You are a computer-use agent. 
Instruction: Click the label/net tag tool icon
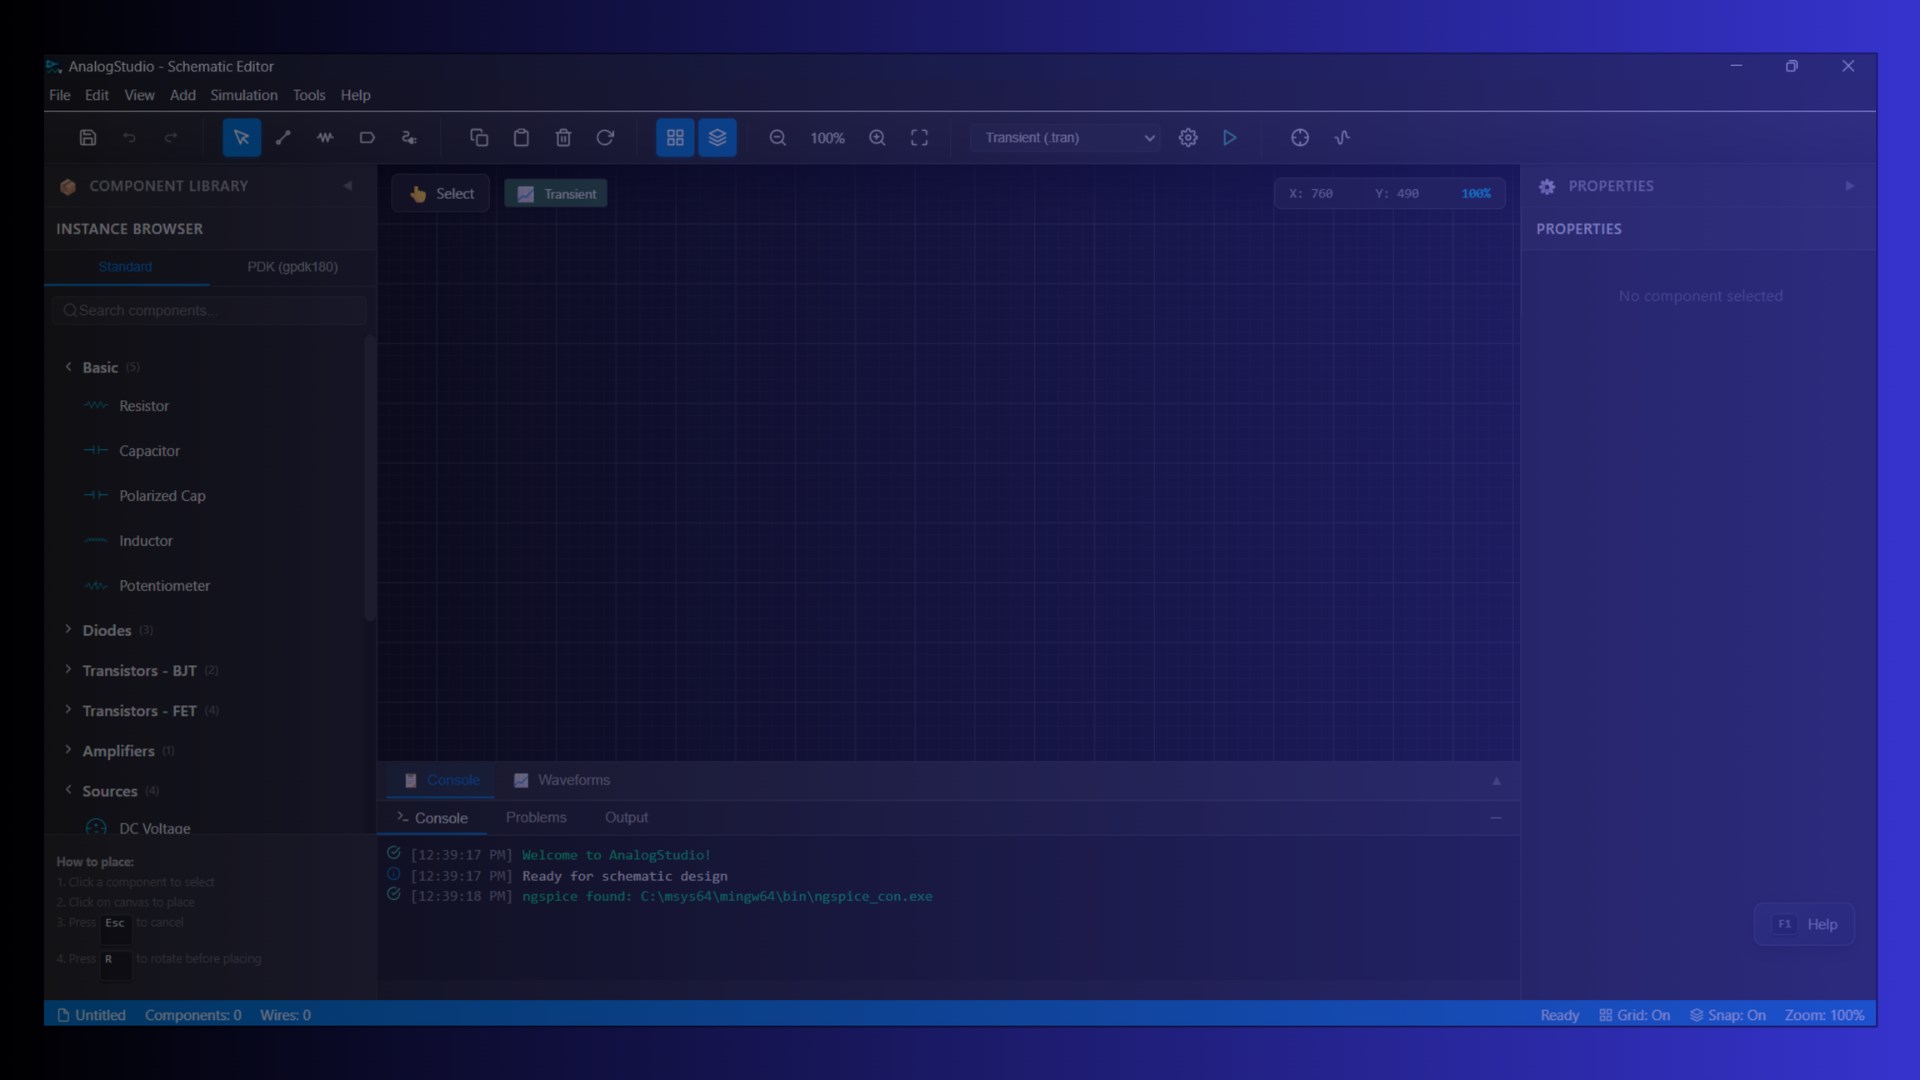pos(367,138)
